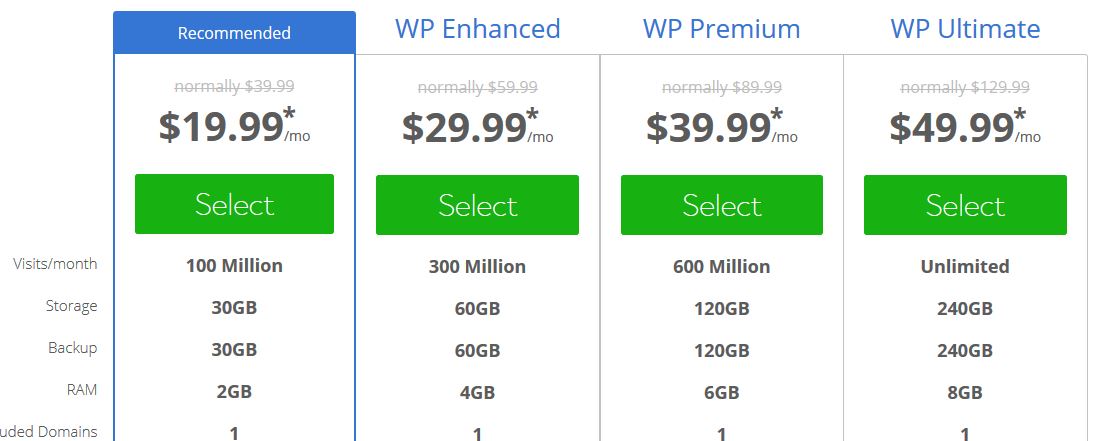Viewport: 1094px width, 441px height.
Task: Open the WP Enhanced plan heading
Action: tap(477, 29)
